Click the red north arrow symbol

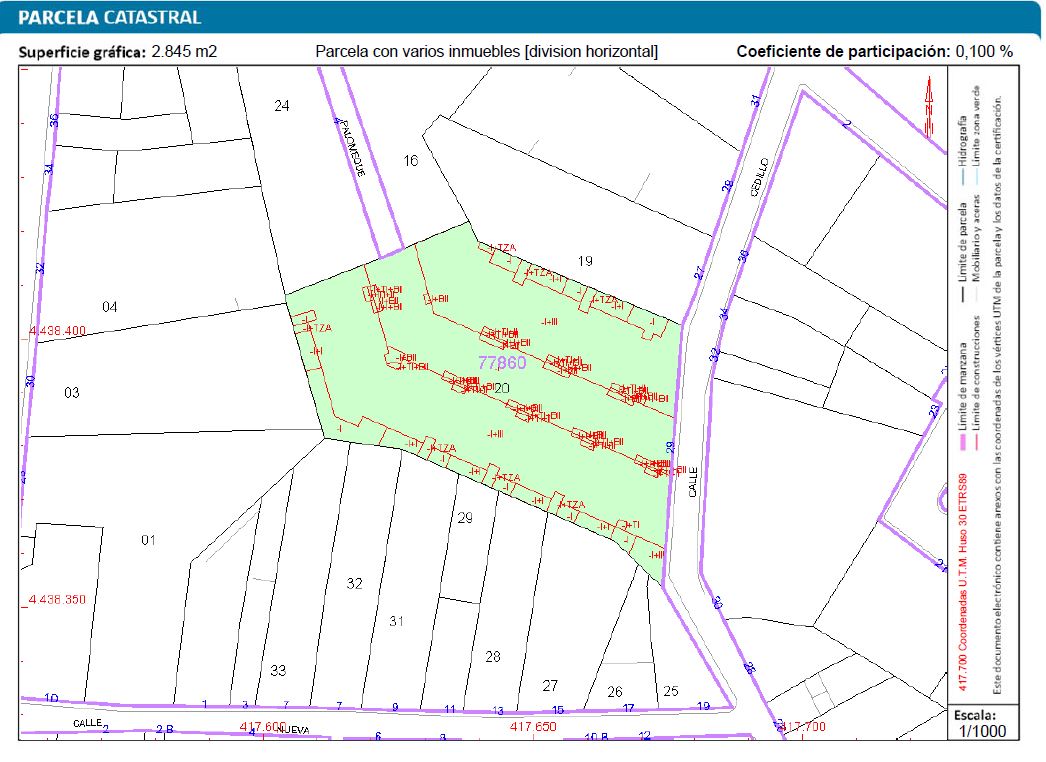[x=929, y=101]
